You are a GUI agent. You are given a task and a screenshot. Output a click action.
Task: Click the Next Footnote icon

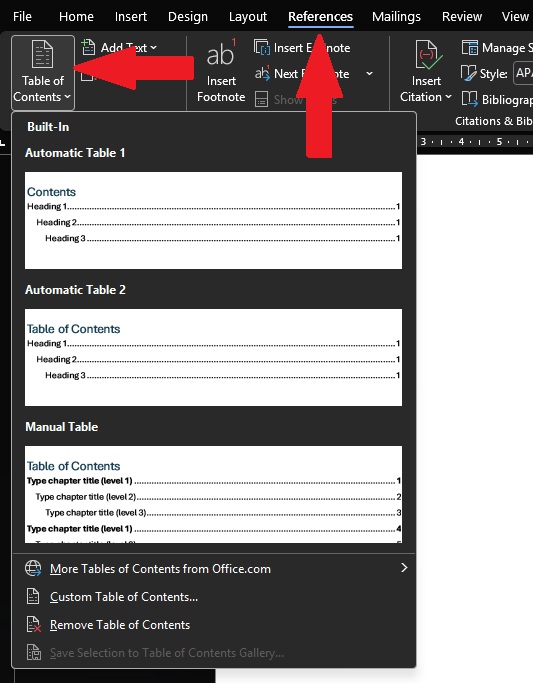pyautogui.click(x=262, y=73)
